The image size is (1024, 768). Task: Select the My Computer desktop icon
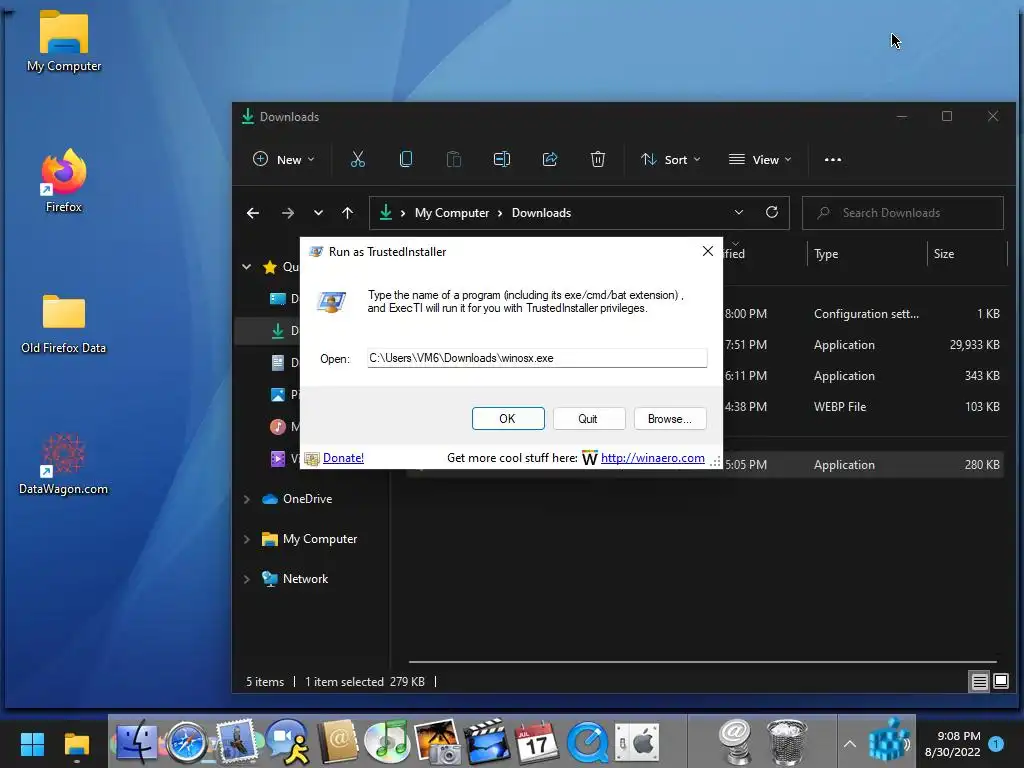(x=63, y=40)
